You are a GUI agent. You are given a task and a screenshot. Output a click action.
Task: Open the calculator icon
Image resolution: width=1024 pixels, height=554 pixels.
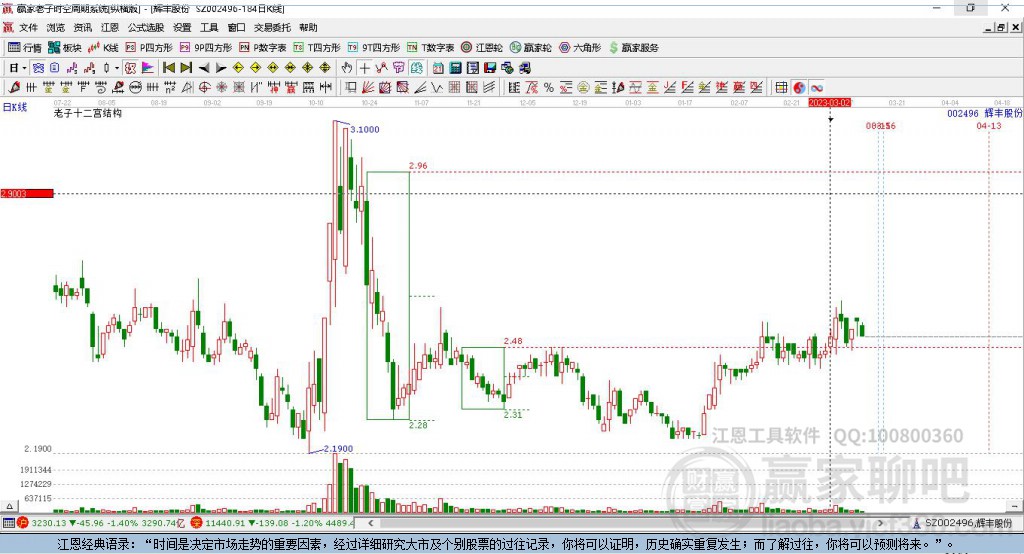[x=455, y=68]
